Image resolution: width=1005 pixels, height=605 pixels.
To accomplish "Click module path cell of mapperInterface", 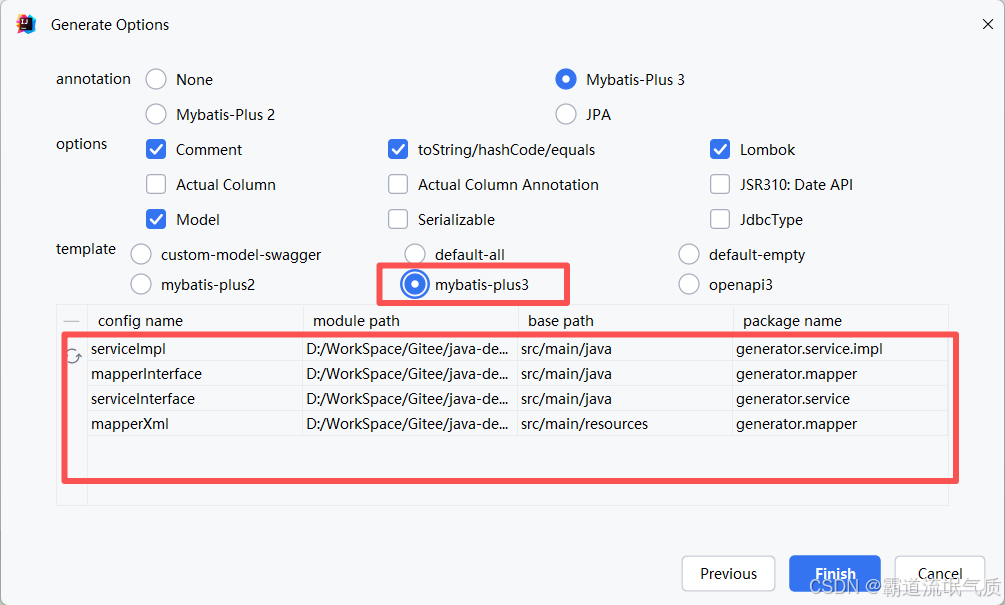I will point(410,374).
